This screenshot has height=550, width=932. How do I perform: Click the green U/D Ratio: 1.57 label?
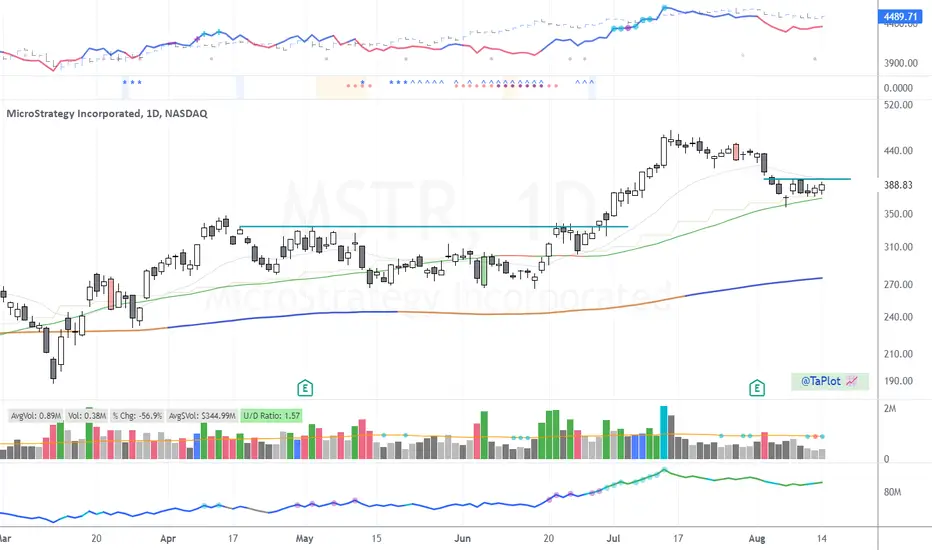click(x=272, y=416)
